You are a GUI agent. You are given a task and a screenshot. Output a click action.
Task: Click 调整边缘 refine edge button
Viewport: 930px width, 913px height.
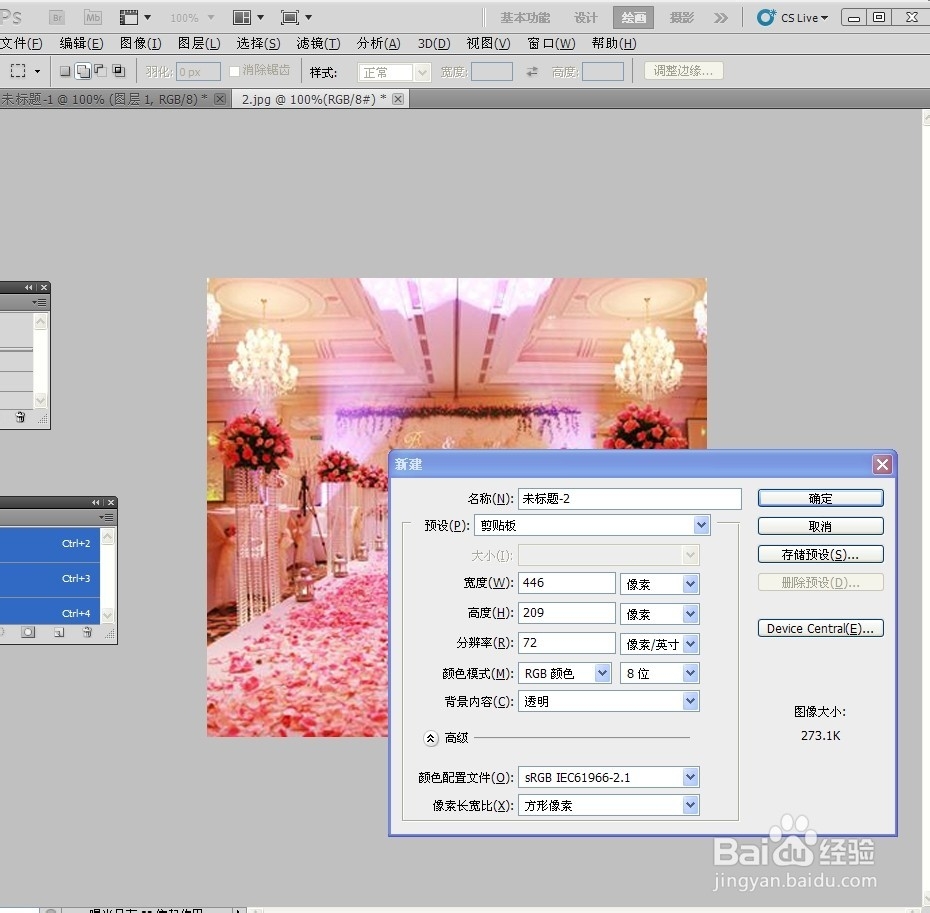pyautogui.click(x=683, y=71)
